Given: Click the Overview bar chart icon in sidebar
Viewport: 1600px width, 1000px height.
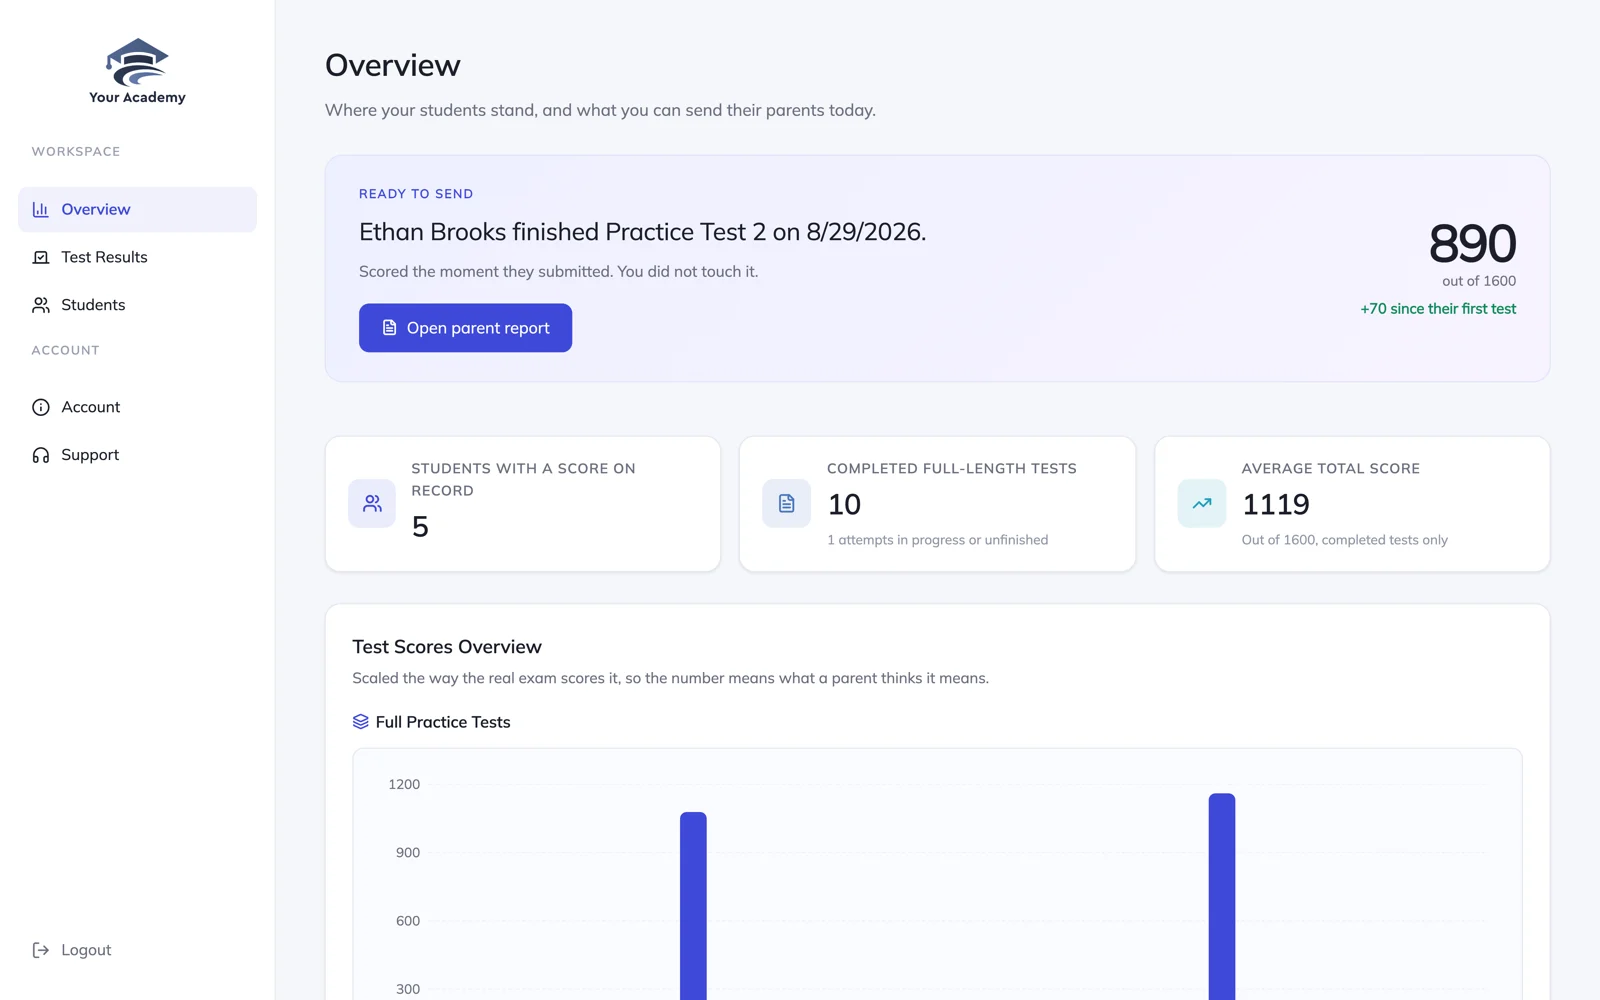Looking at the screenshot, I should coord(41,210).
